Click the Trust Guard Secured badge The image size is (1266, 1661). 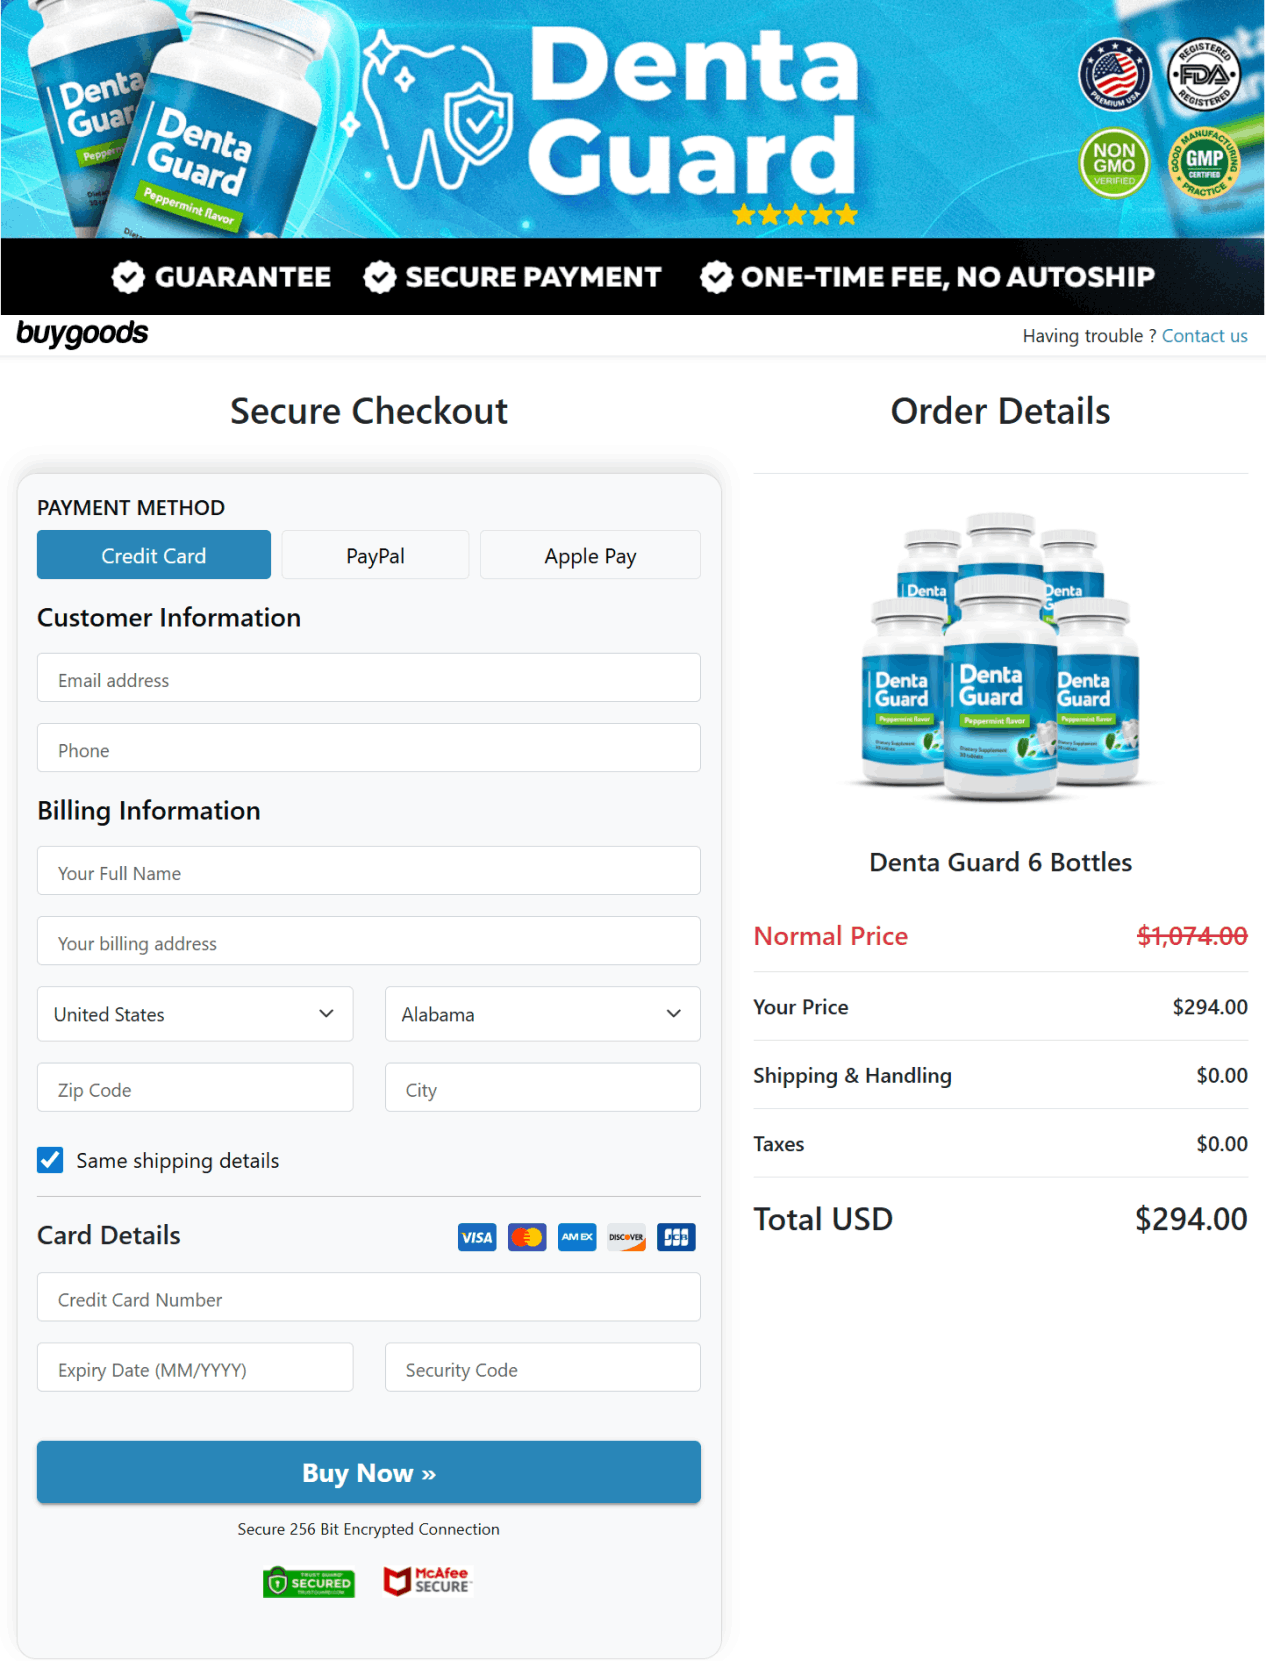click(x=308, y=1582)
